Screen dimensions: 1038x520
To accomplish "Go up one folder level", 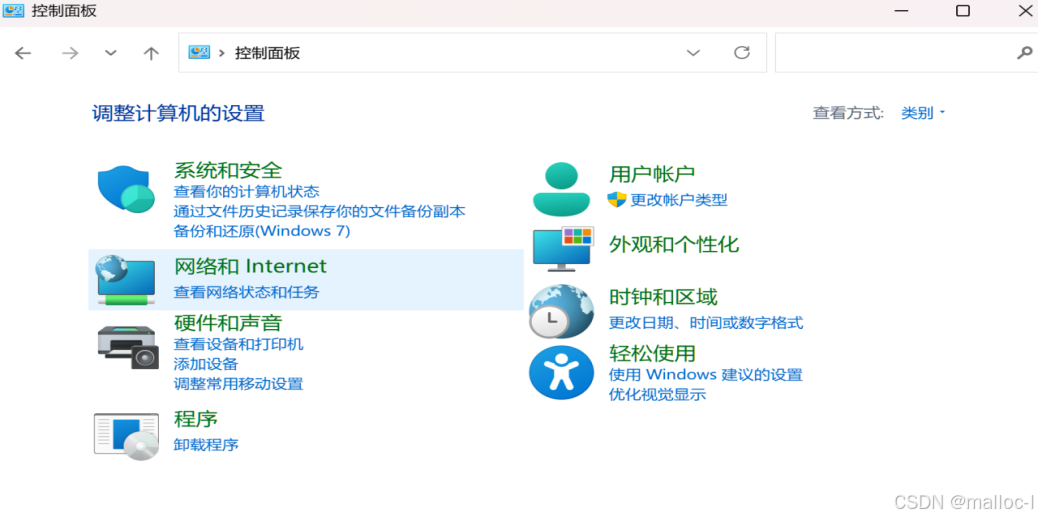I will [152, 54].
